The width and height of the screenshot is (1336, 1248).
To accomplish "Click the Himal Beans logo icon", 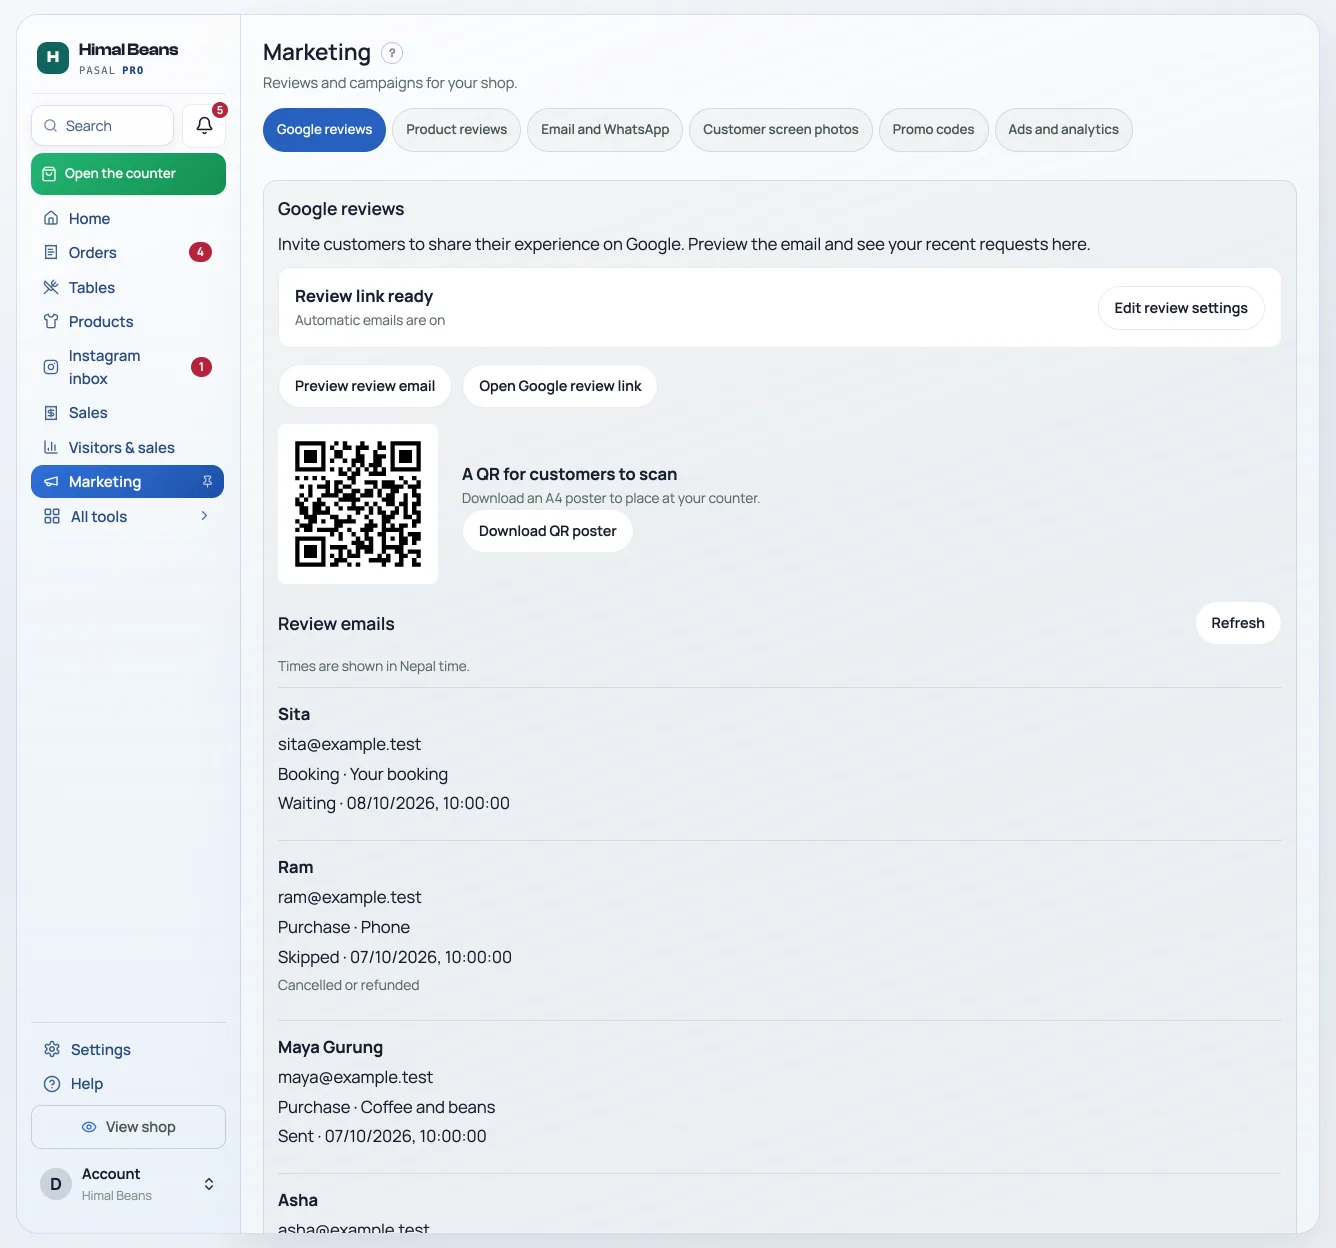I will tap(53, 58).
